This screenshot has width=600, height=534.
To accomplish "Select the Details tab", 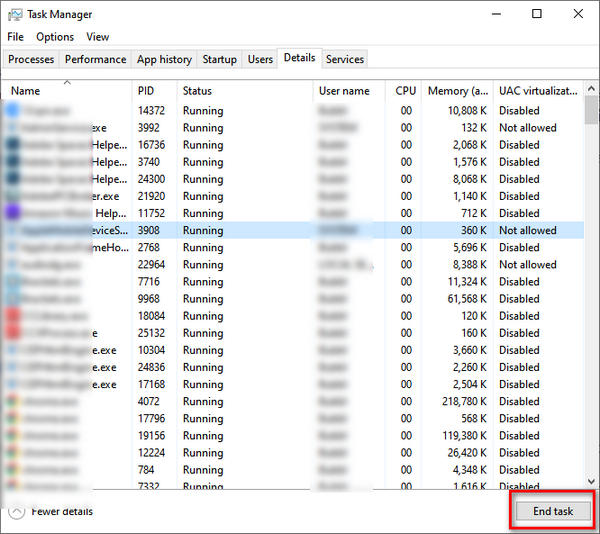I will click(x=299, y=58).
